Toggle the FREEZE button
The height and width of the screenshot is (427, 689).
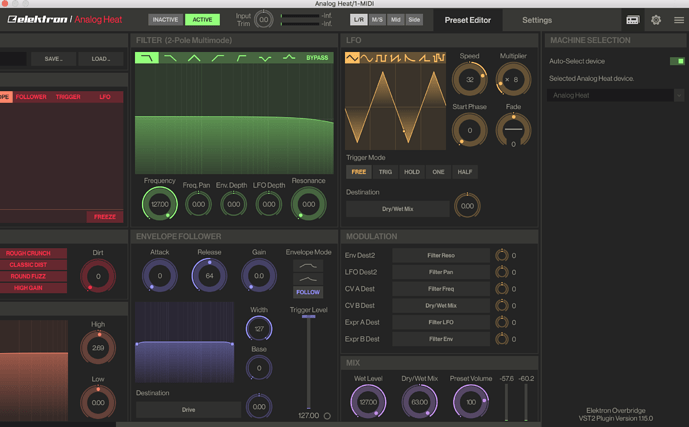click(105, 217)
